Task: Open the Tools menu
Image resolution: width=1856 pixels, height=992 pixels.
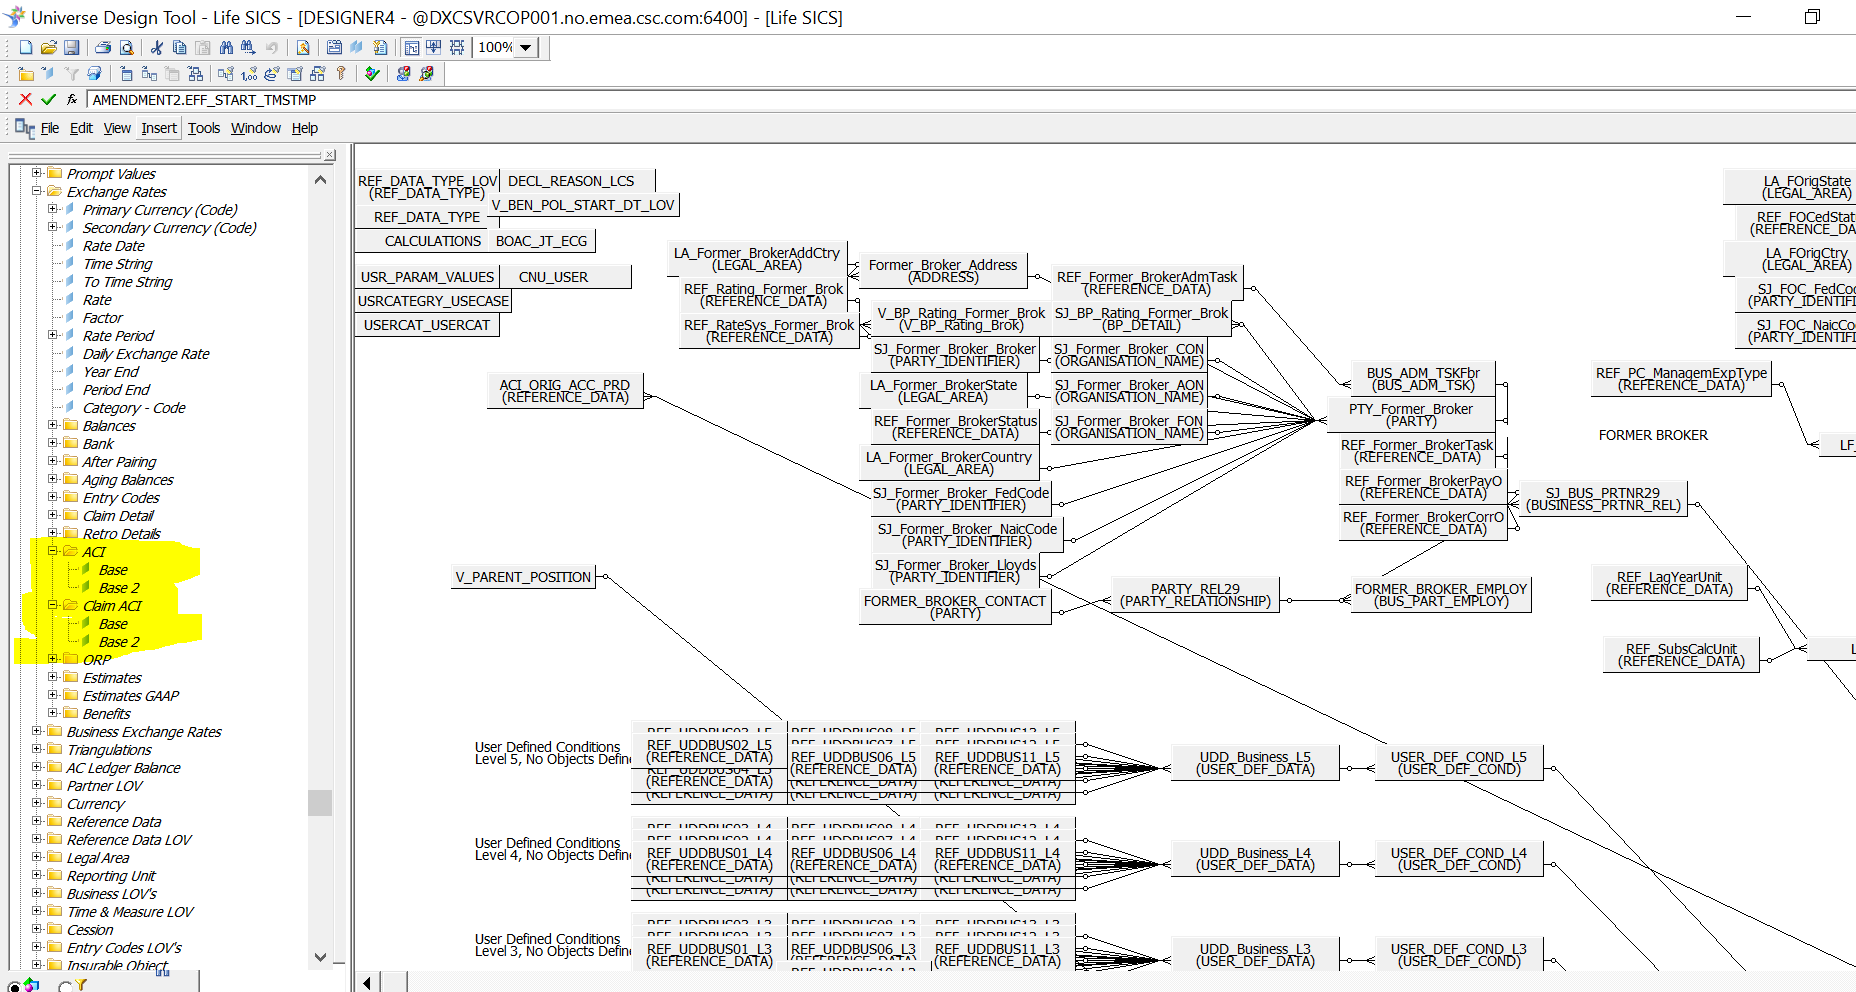Action: [204, 128]
